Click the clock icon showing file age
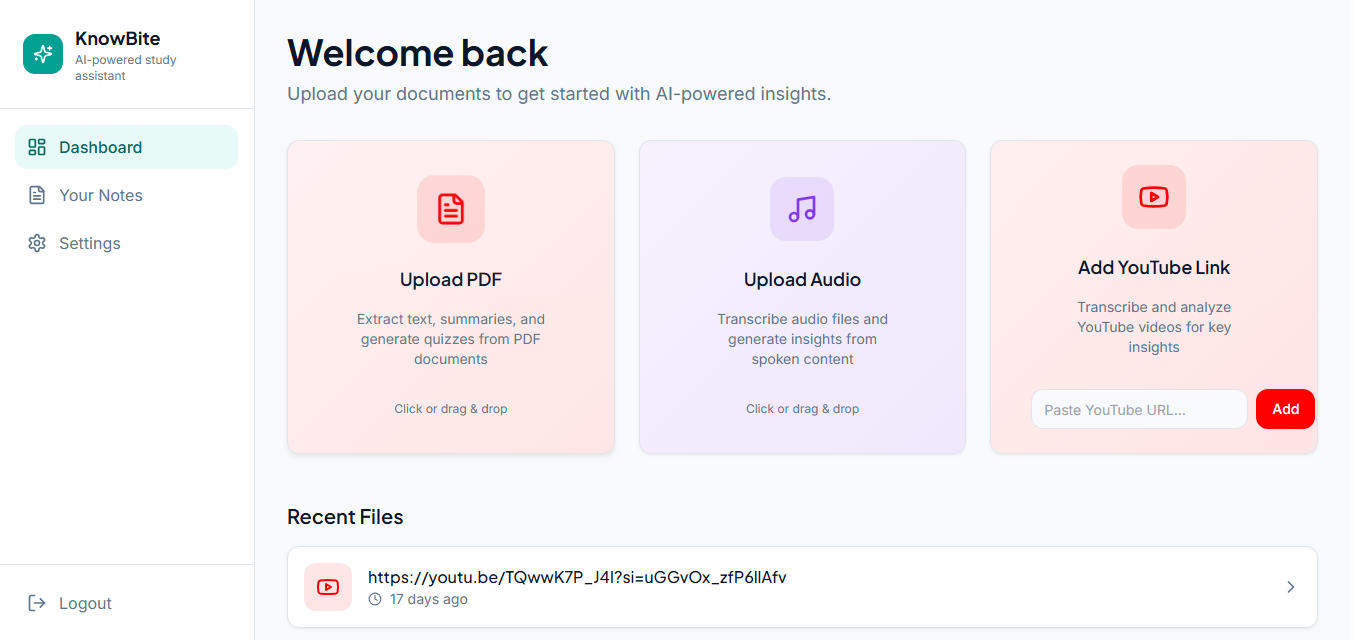Viewport: 1353px width, 640px height. tap(374, 599)
